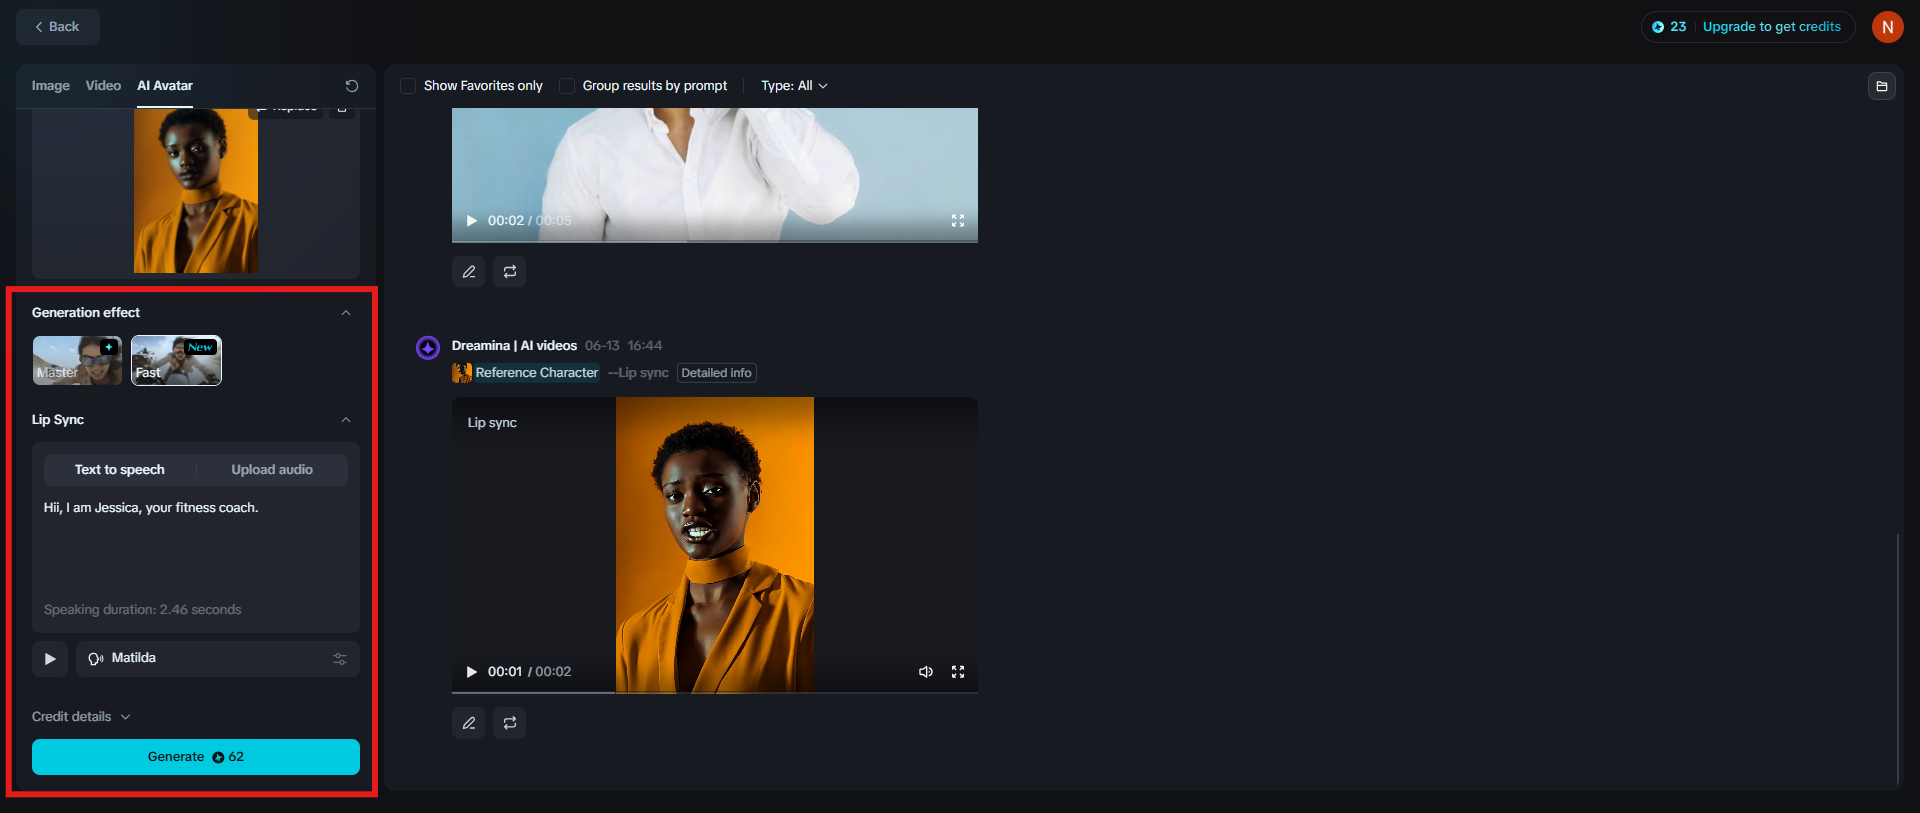1920x813 pixels.
Task: Seek on the Lip sync video progress bar
Action: pyautogui.click(x=715, y=692)
